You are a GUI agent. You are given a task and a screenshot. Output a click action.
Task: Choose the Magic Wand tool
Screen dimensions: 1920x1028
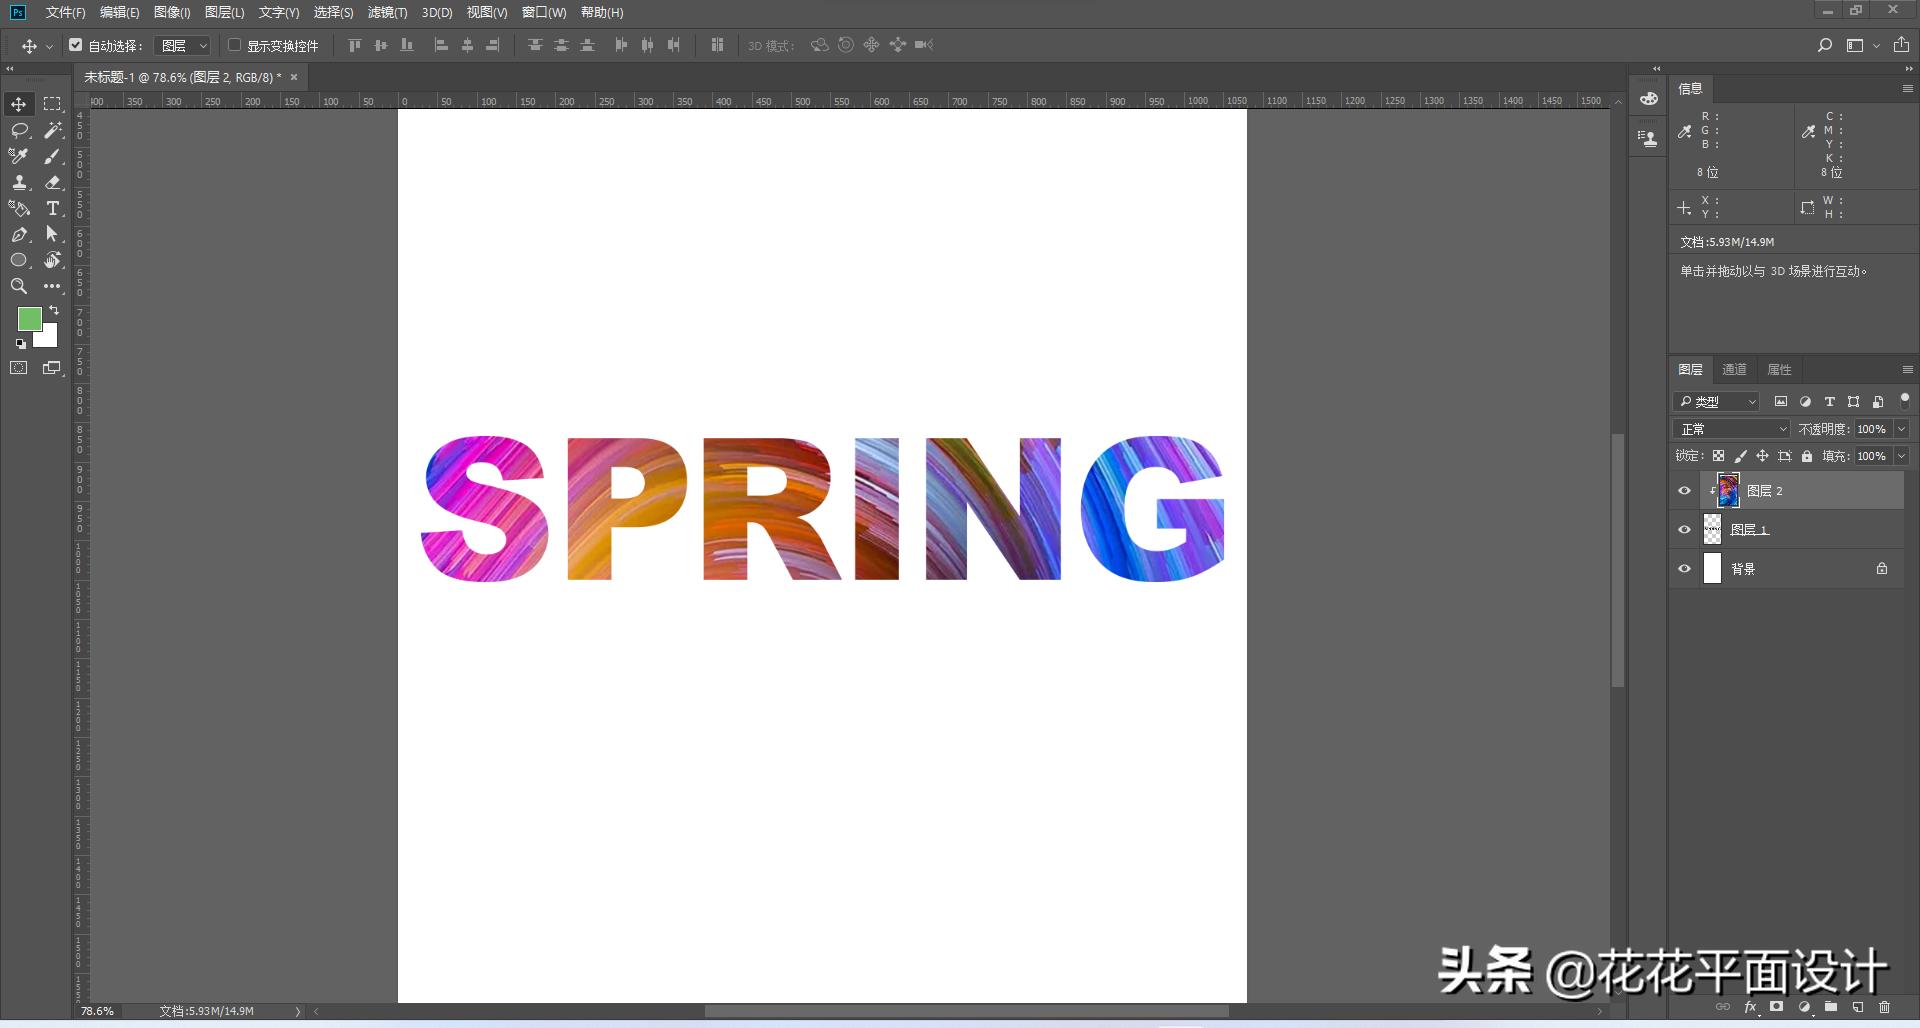(x=53, y=130)
